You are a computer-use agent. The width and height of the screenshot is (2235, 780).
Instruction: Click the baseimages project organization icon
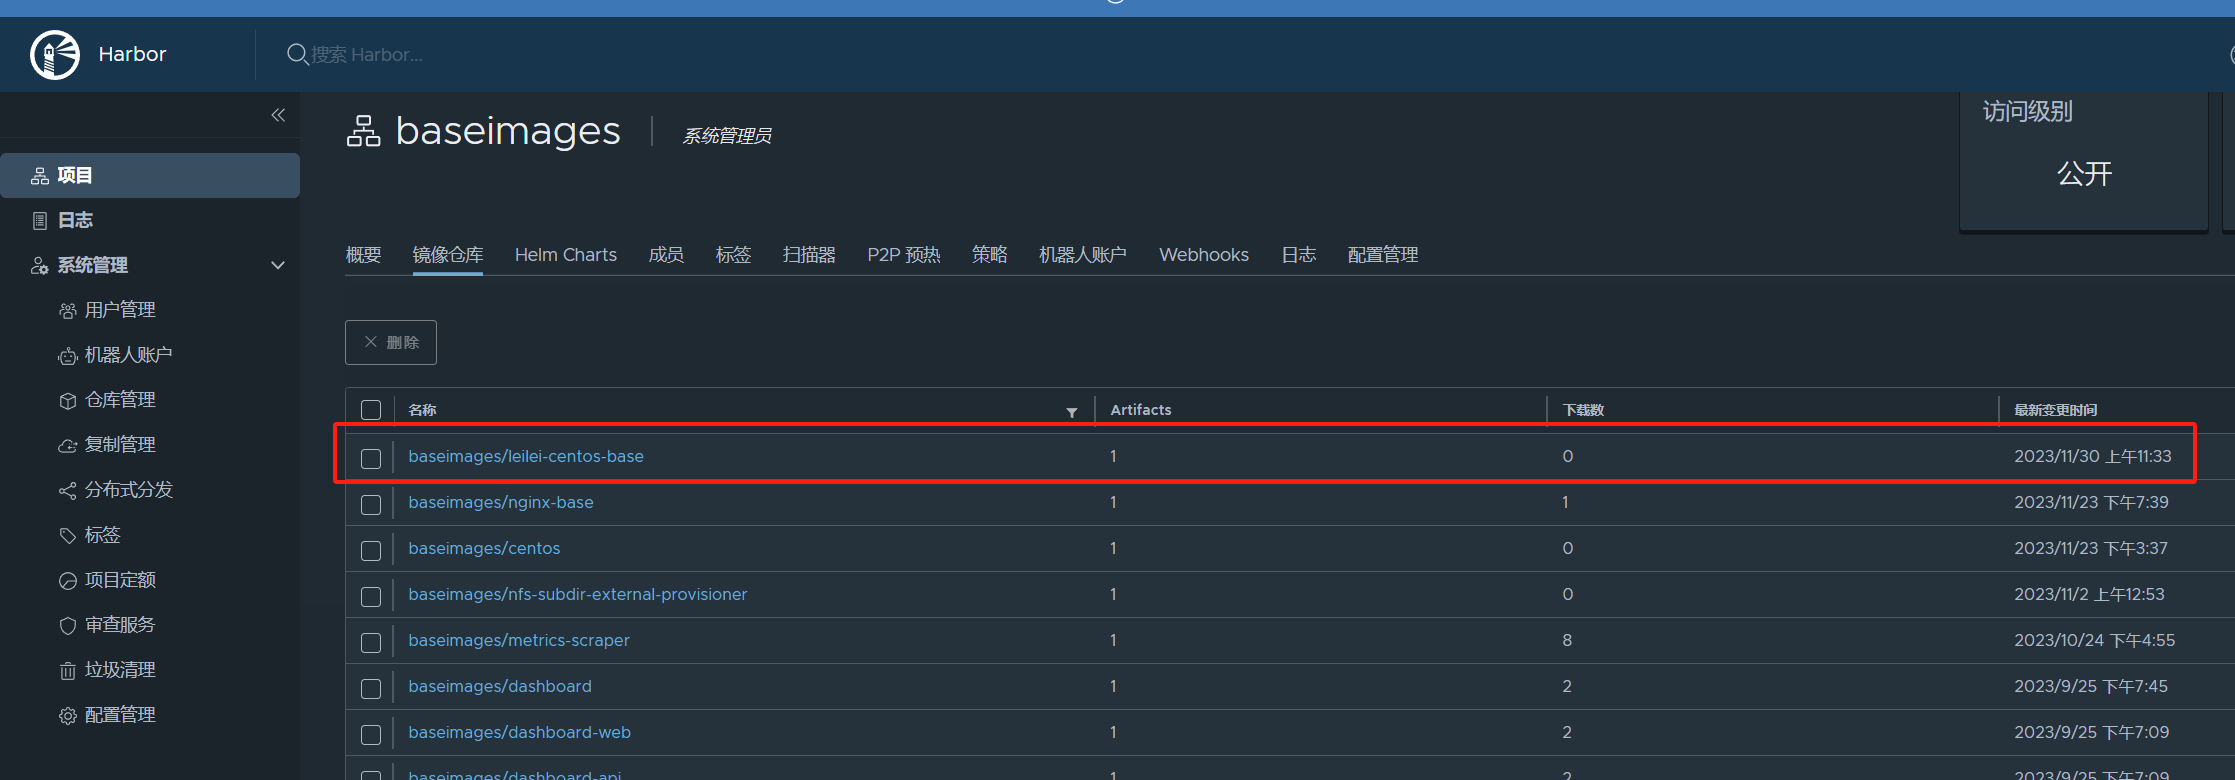pos(364,131)
